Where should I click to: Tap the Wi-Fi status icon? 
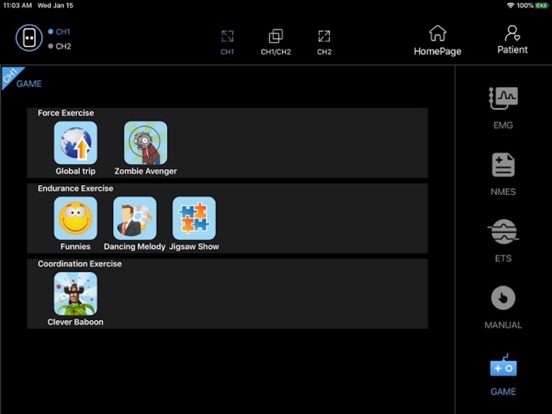(x=510, y=5)
